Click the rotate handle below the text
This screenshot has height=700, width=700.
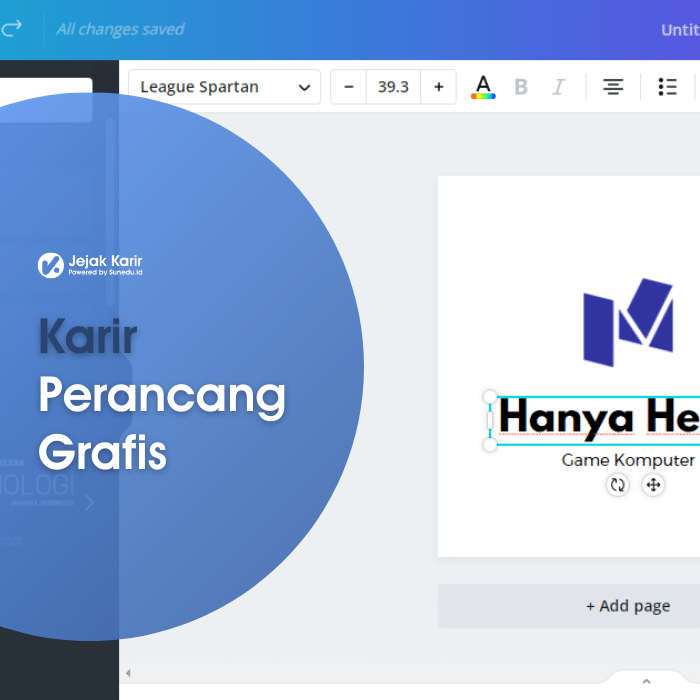point(617,485)
